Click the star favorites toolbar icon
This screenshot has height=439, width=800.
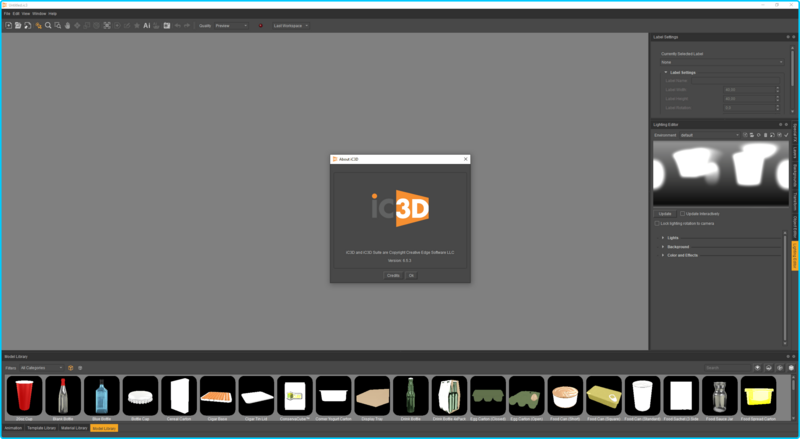coord(137,26)
